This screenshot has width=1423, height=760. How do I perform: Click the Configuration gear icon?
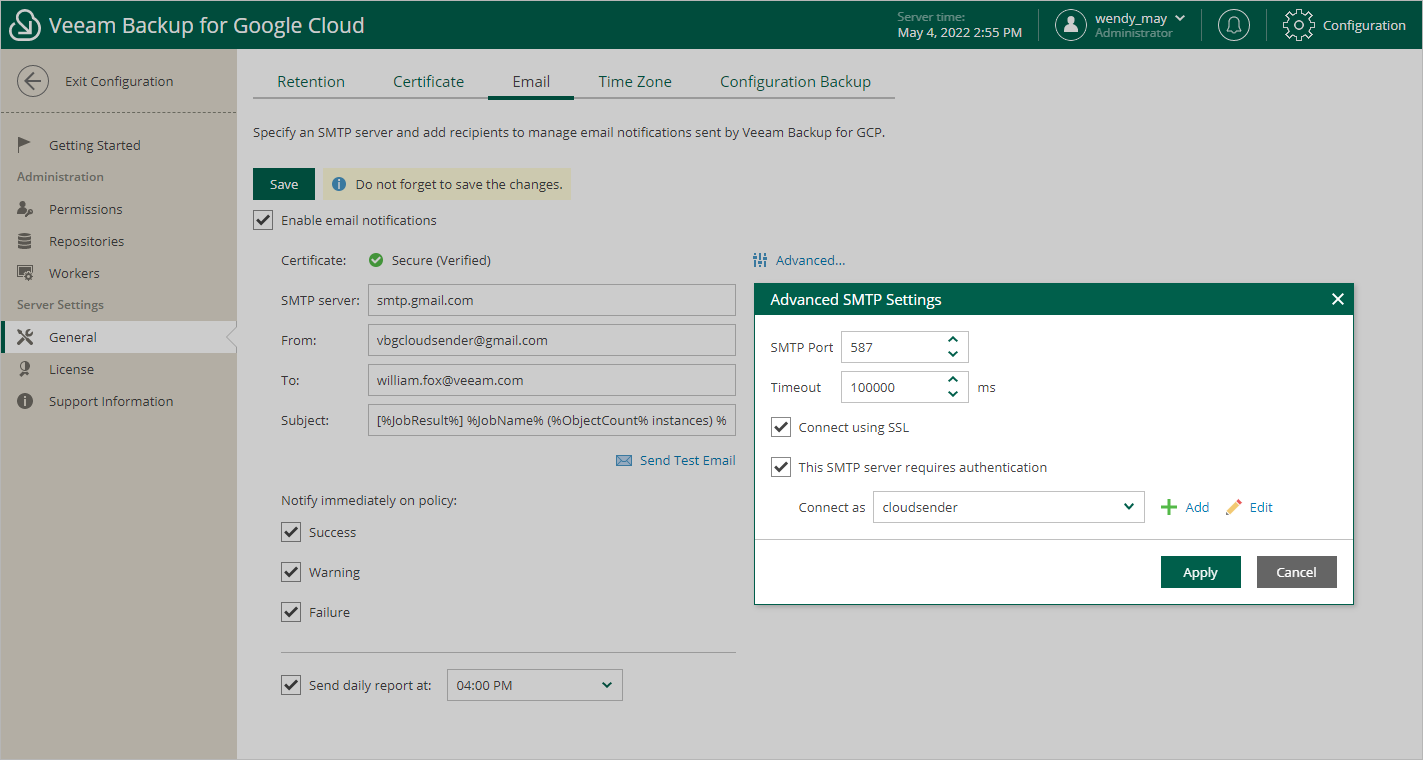(1298, 25)
